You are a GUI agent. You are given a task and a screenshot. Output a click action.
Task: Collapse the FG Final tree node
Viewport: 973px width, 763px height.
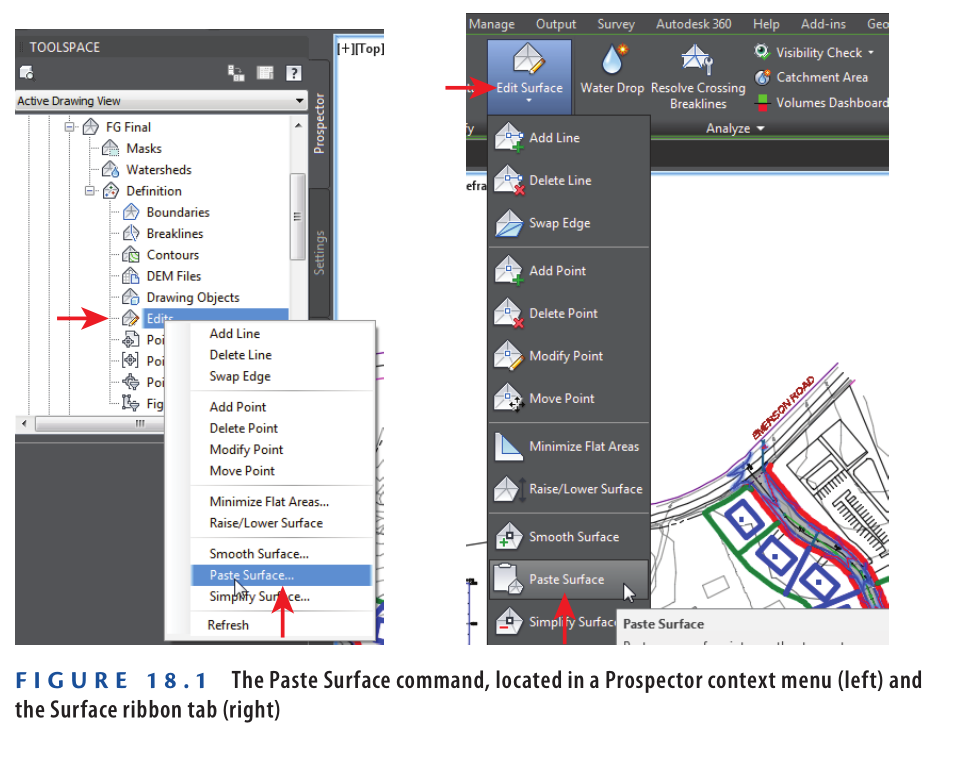click(x=70, y=128)
